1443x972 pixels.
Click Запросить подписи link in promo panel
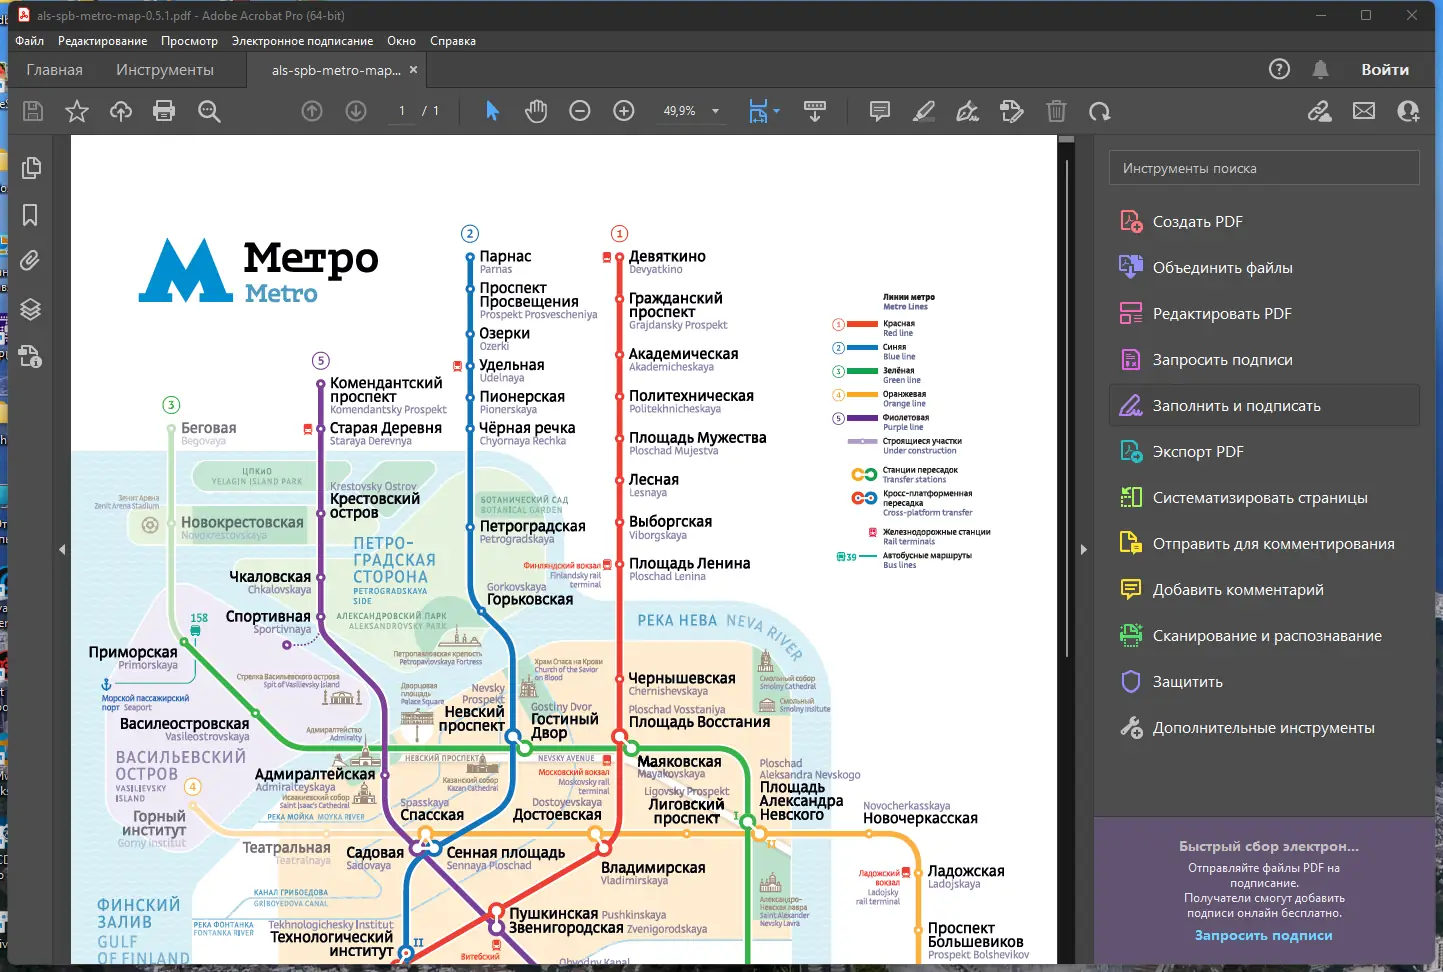pyautogui.click(x=1264, y=935)
